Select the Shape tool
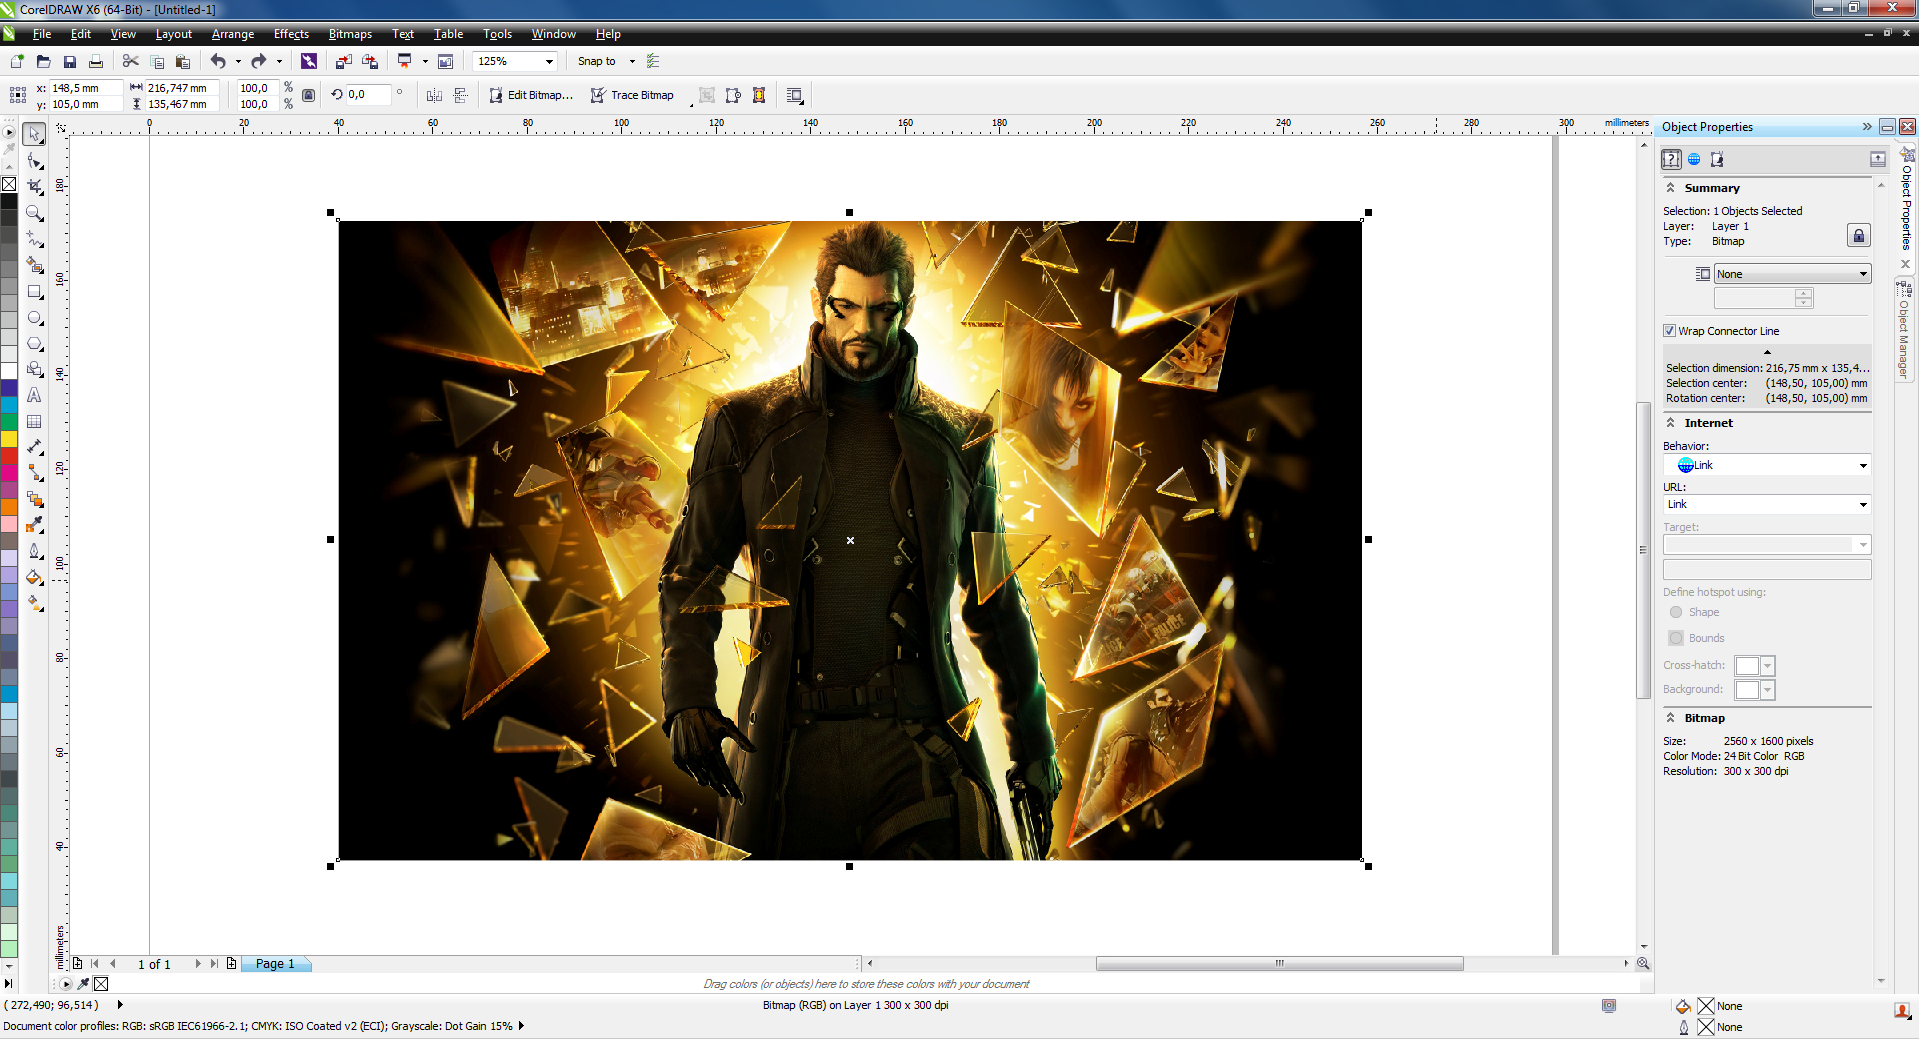The height and width of the screenshot is (1039, 1919). [x=35, y=160]
